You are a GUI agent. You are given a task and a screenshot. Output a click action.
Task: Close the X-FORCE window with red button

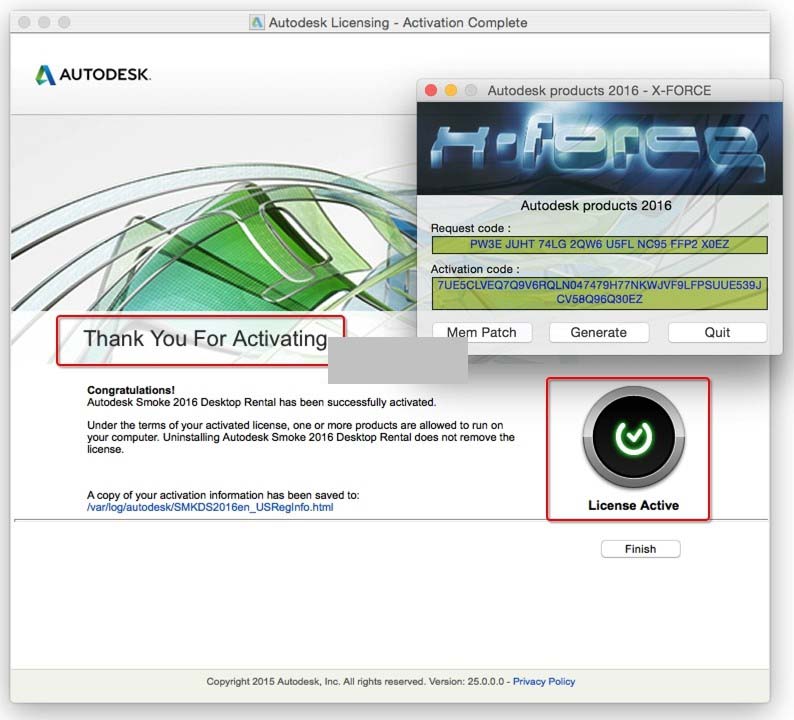[x=431, y=91]
